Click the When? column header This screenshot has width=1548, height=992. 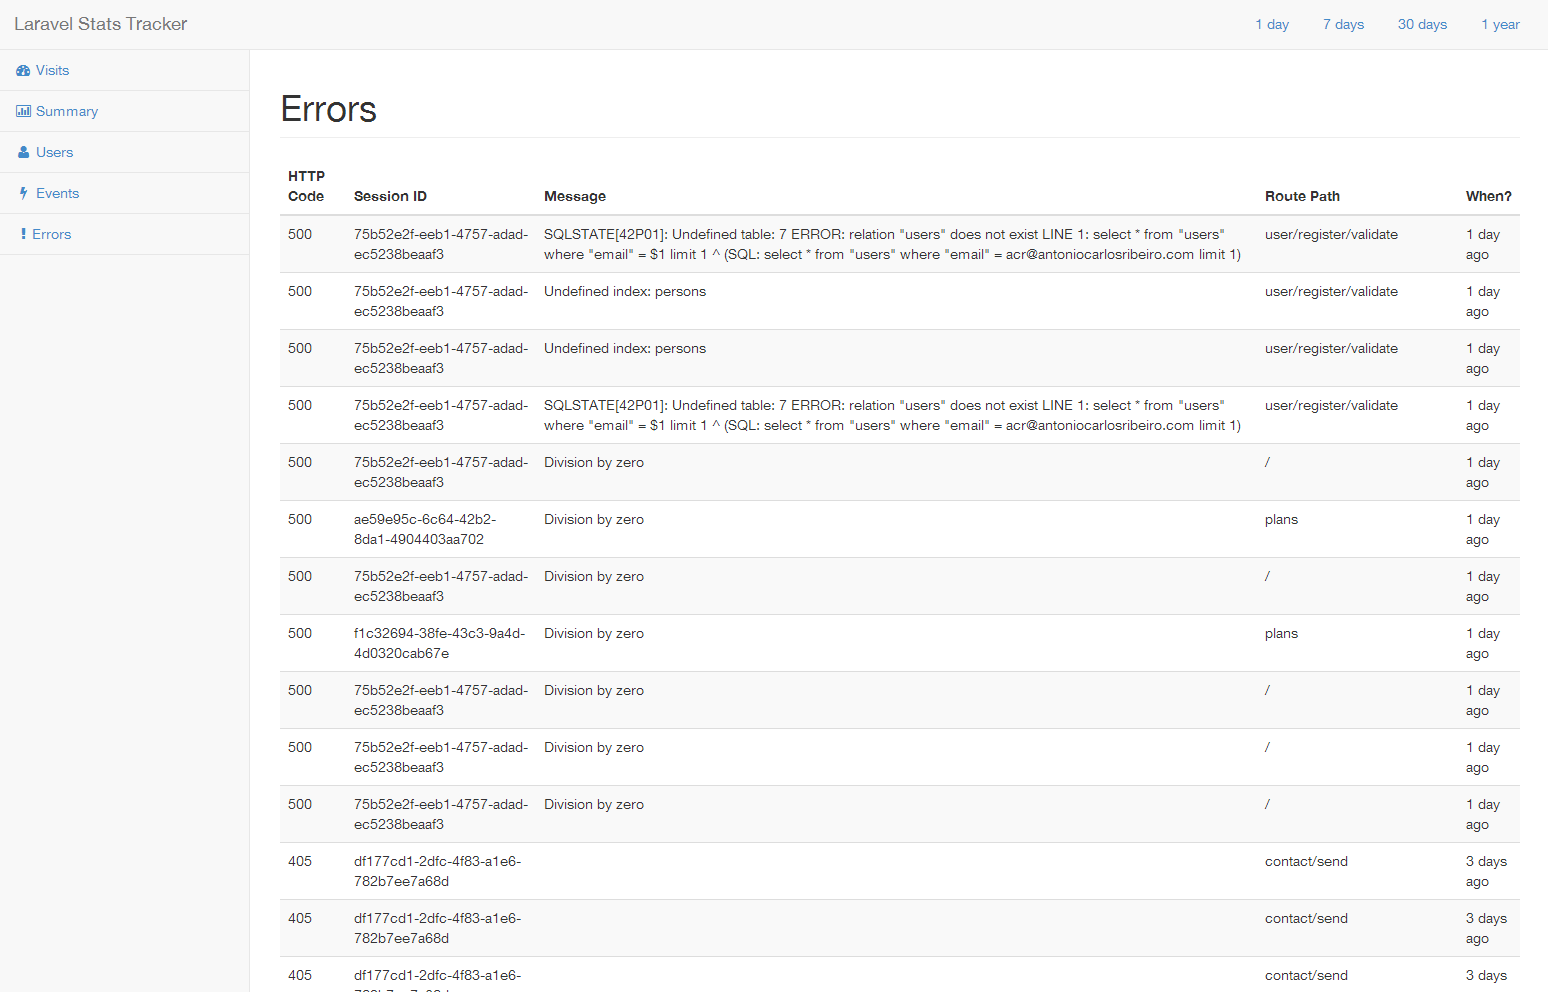coord(1488,197)
